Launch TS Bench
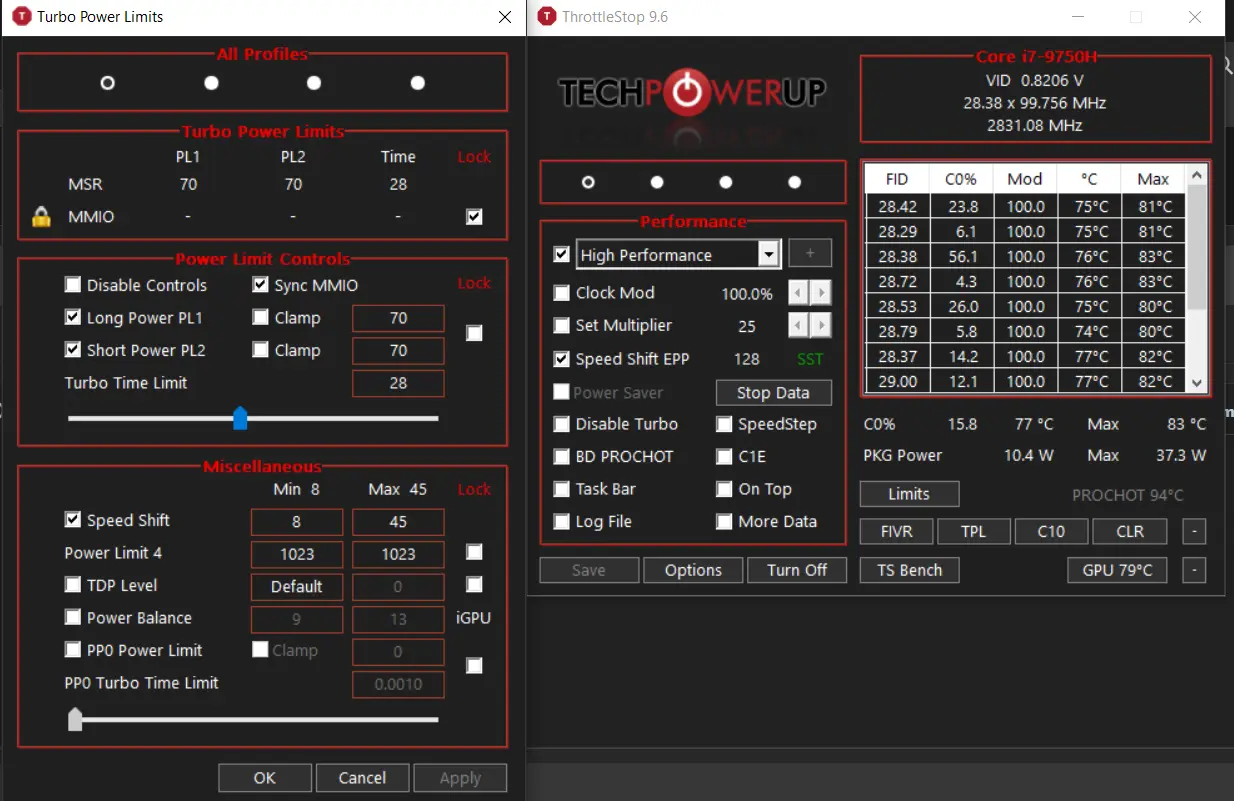1234x801 pixels. coord(909,570)
